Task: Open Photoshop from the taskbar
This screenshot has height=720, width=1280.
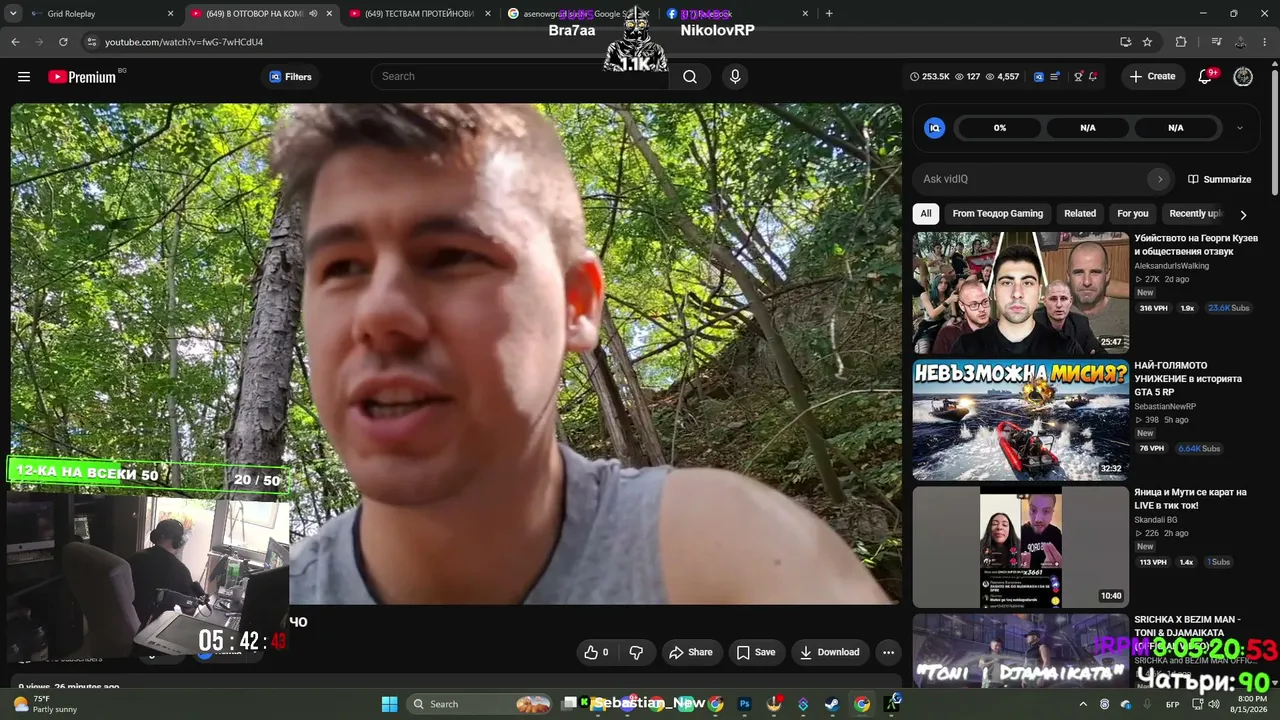Action: (744, 704)
